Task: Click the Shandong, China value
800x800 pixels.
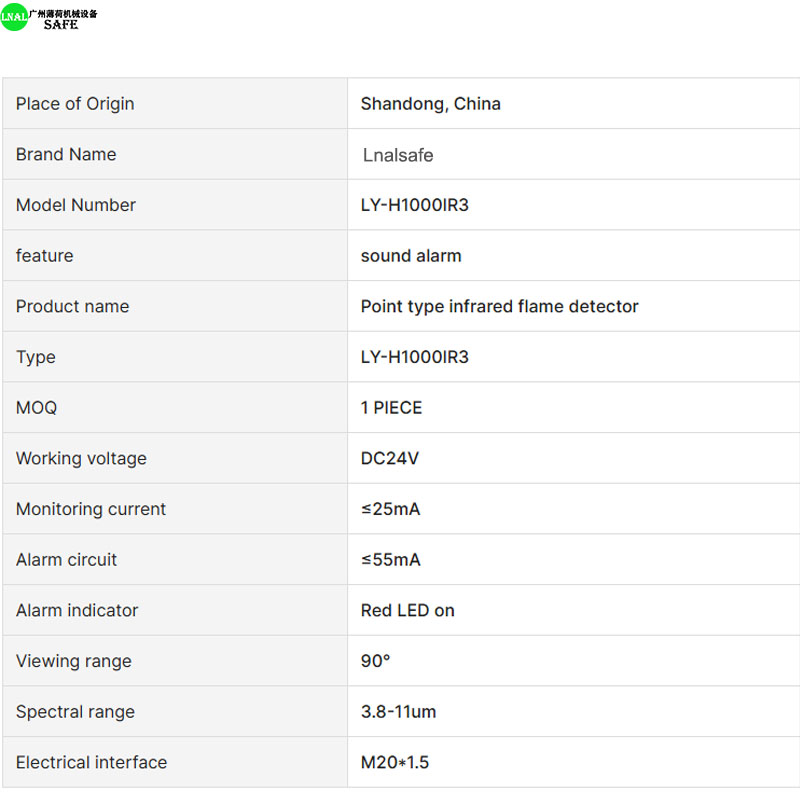Action: 431,104
